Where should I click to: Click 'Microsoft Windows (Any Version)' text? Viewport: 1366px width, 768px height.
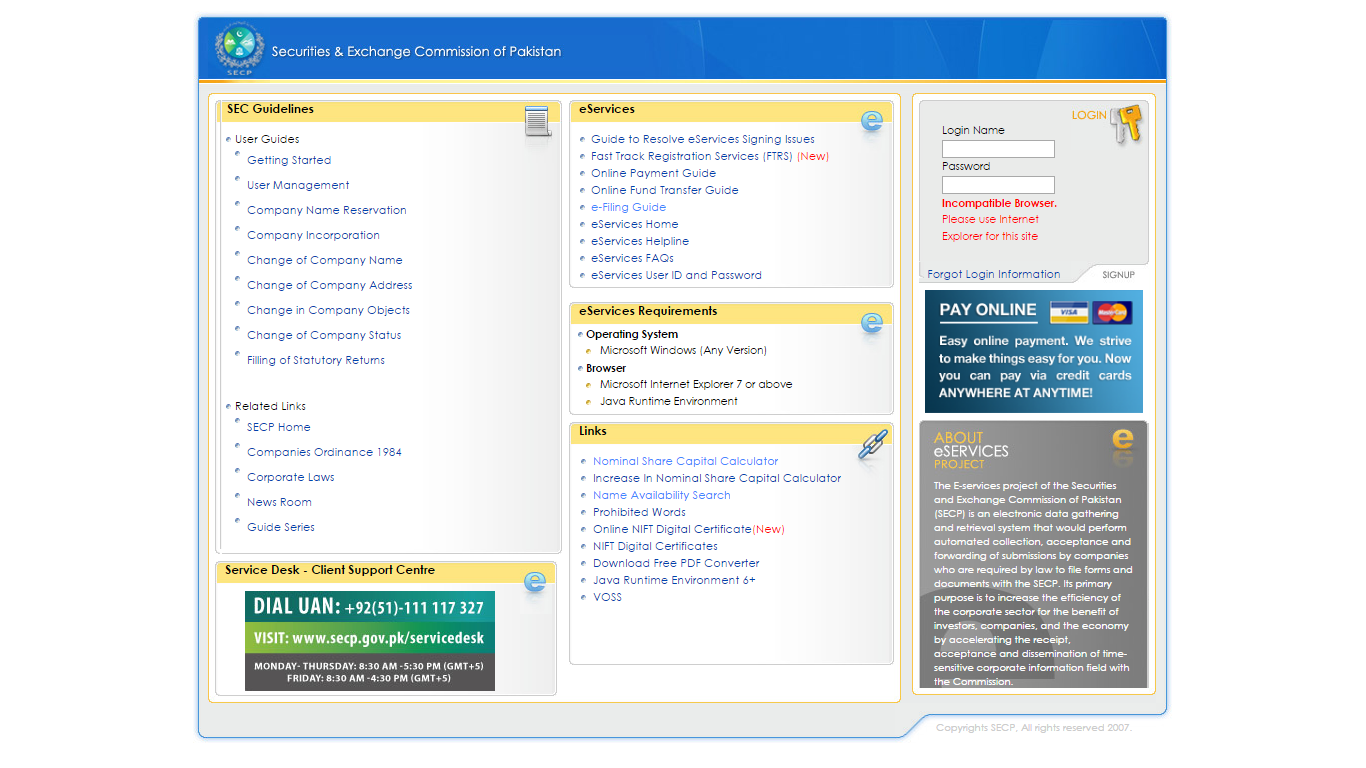click(683, 350)
